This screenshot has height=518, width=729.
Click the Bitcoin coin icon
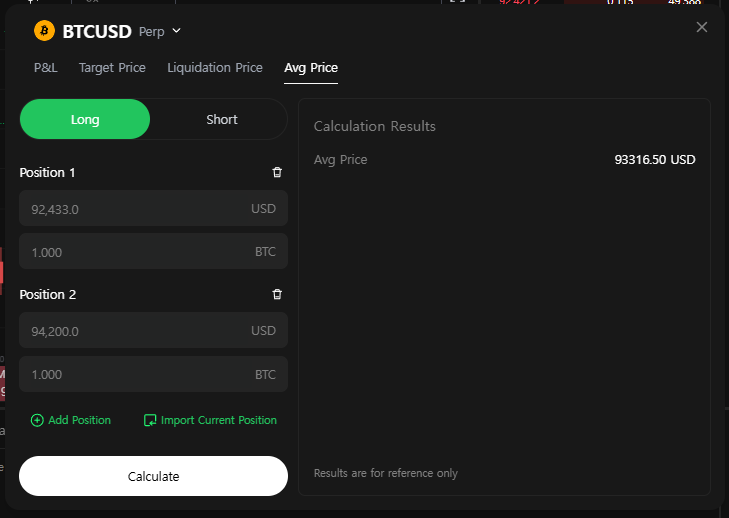pyautogui.click(x=45, y=31)
